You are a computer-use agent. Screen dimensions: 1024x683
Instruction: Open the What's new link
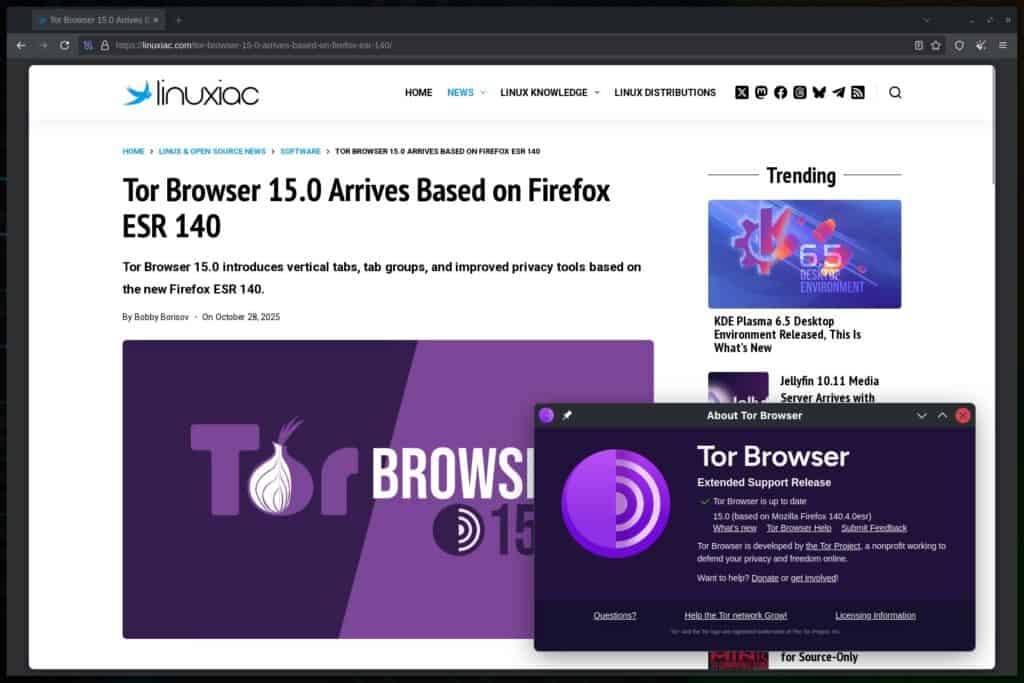pos(735,527)
